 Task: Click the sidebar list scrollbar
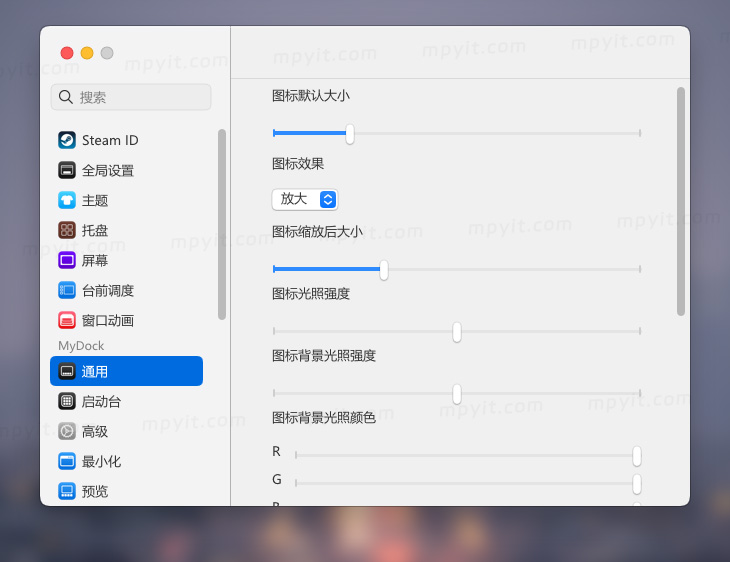[222, 224]
